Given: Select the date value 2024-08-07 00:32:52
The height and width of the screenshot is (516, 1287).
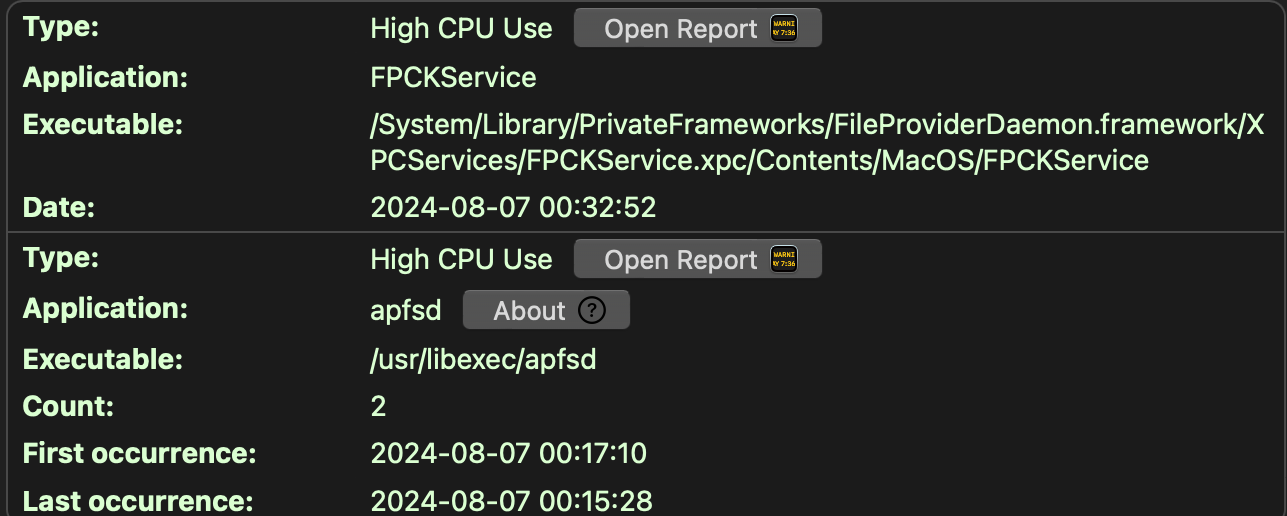Looking at the screenshot, I should click(x=513, y=208).
